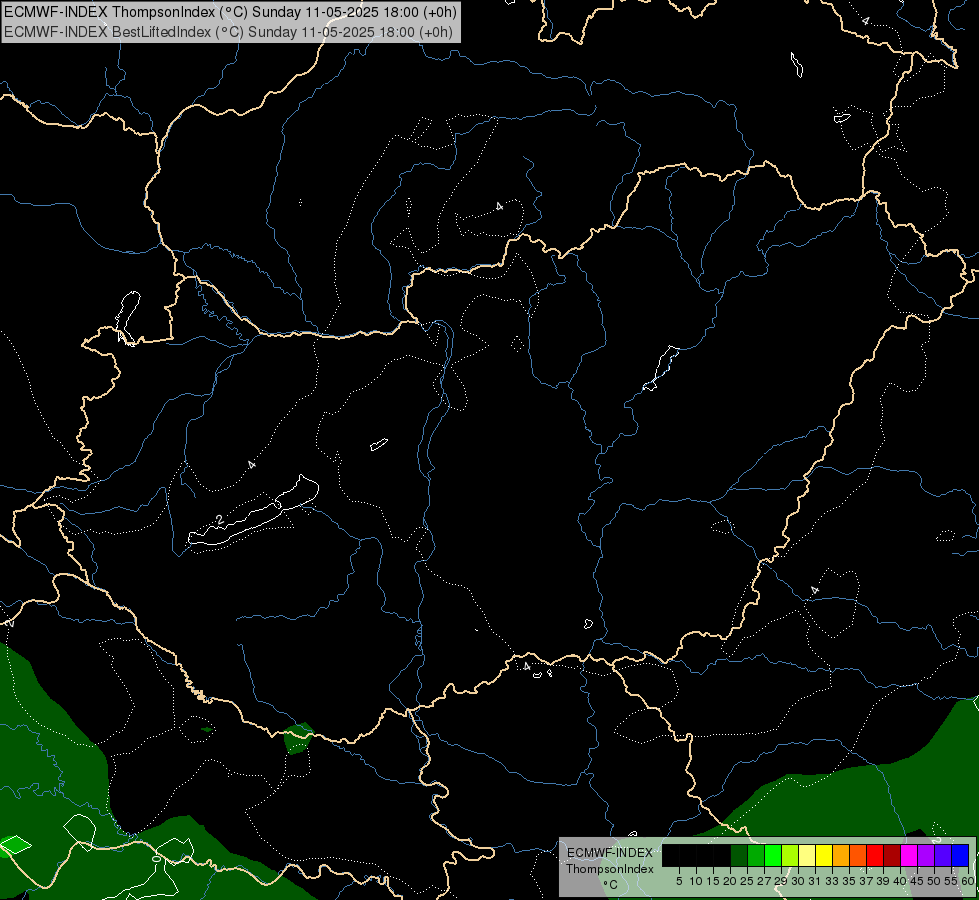
Task: Select the red-orange 35-37 legend swatch
Action: [x=858, y=855]
